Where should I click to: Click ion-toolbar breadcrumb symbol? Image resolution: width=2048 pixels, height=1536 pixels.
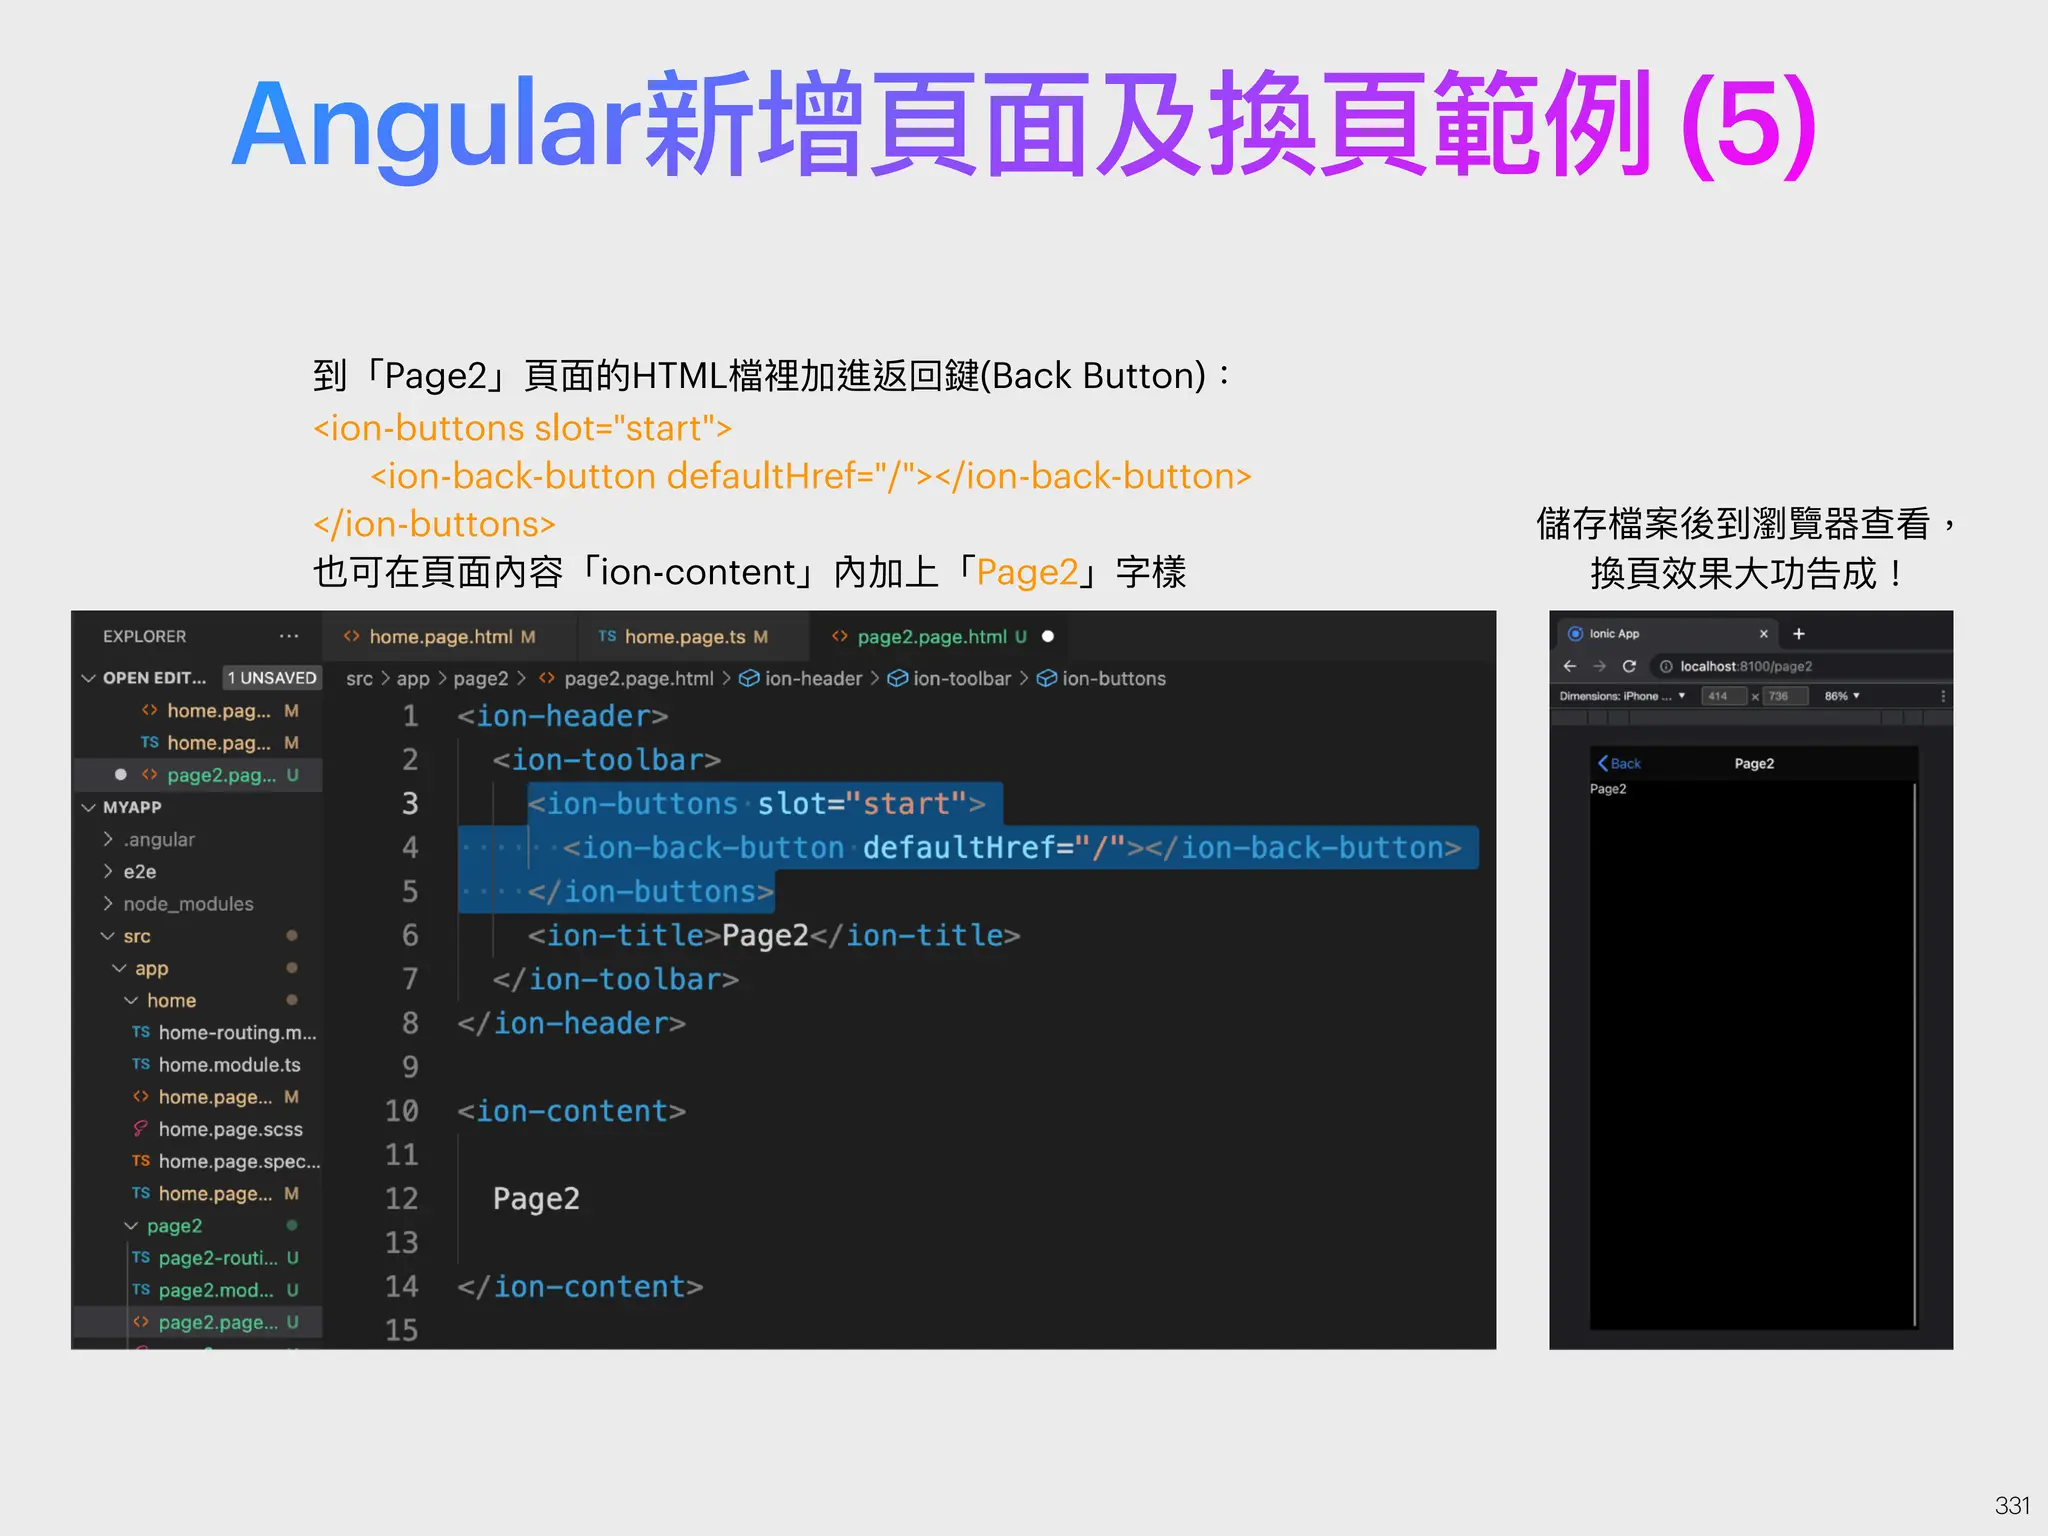tap(949, 679)
